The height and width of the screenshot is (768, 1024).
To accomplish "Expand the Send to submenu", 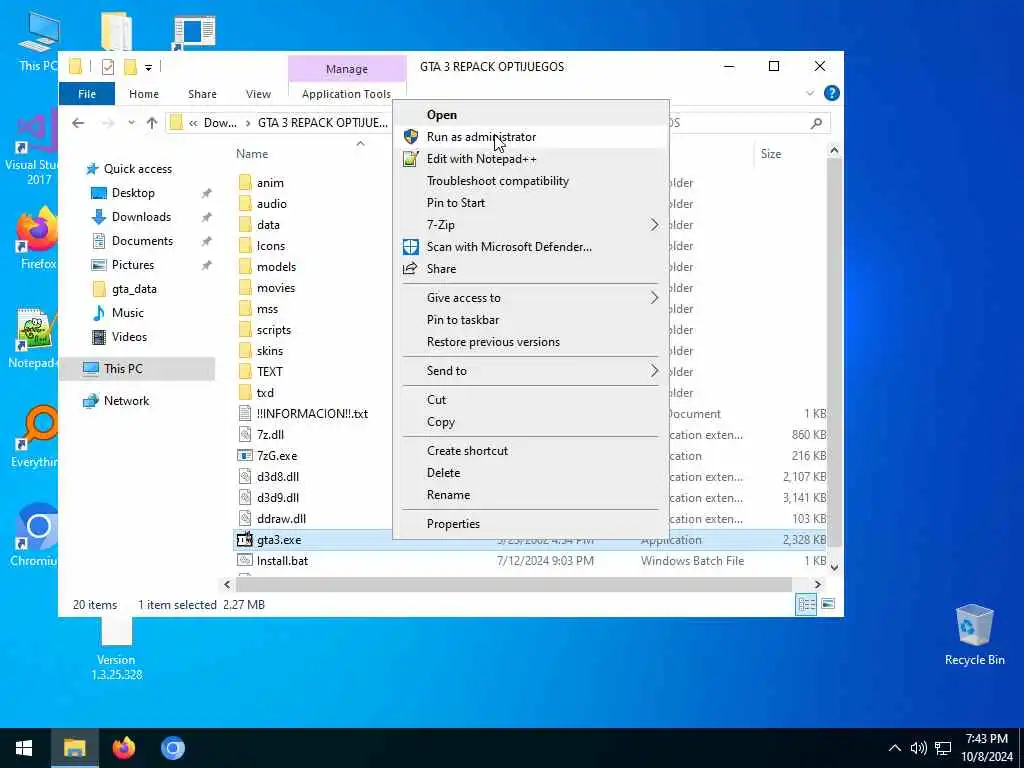I will (x=530, y=370).
